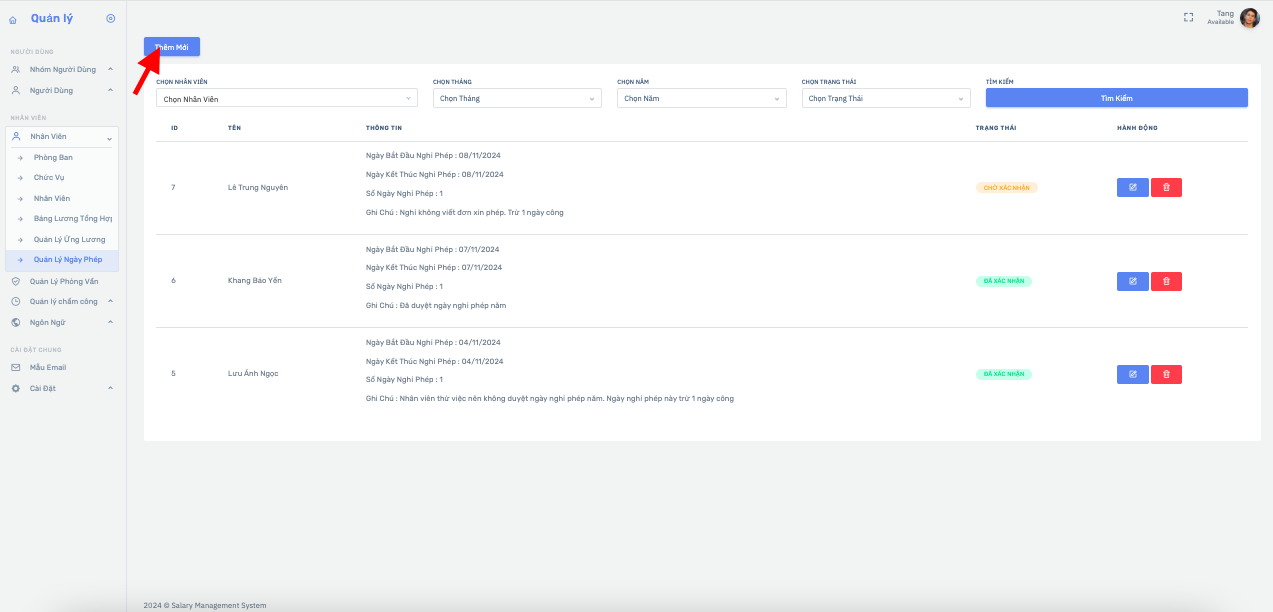The image size is (1273, 612).
Task: Open the user avatar profile picture
Action: pos(1249,17)
